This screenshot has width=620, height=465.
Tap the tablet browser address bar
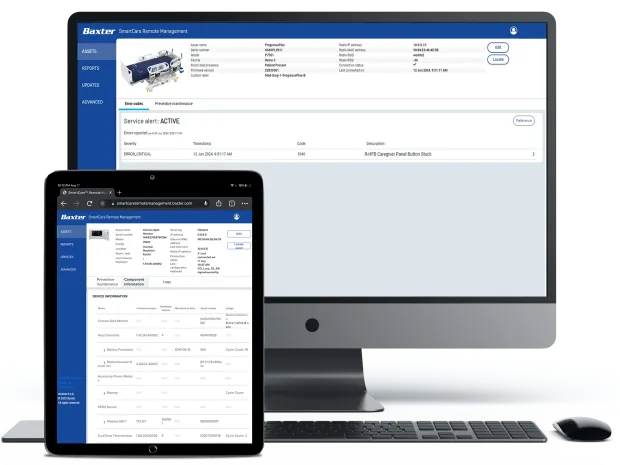pos(154,203)
